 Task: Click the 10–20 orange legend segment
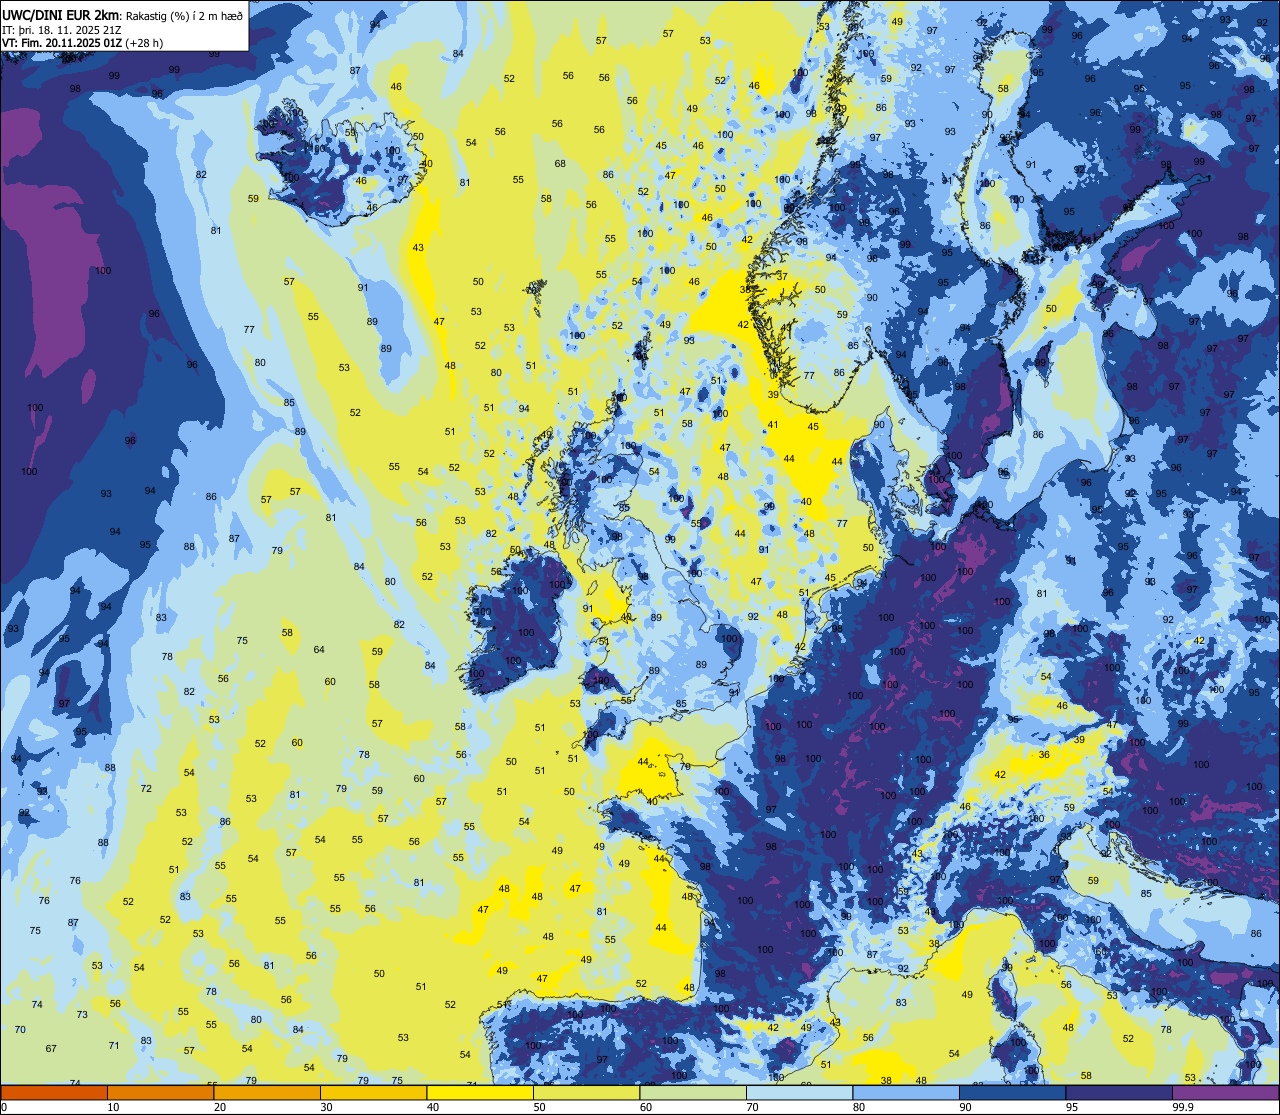pyautogui.click(x=160, y=1093)
